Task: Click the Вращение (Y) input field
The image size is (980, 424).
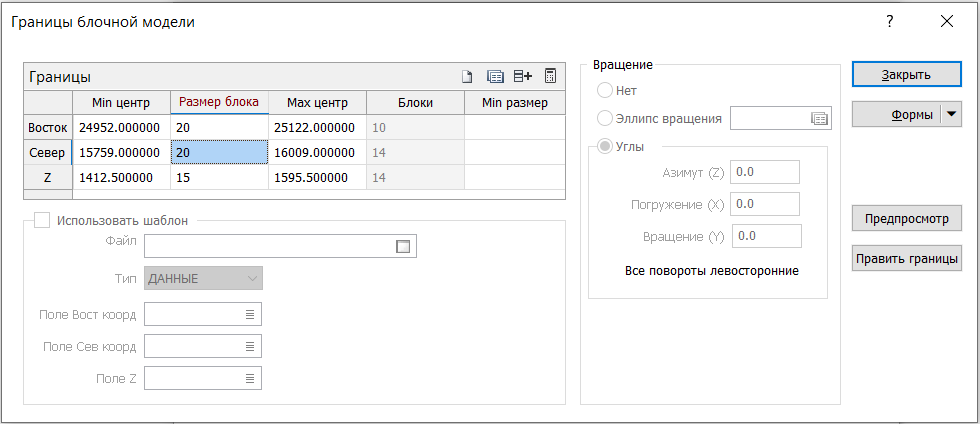Action: pos(767,236)
